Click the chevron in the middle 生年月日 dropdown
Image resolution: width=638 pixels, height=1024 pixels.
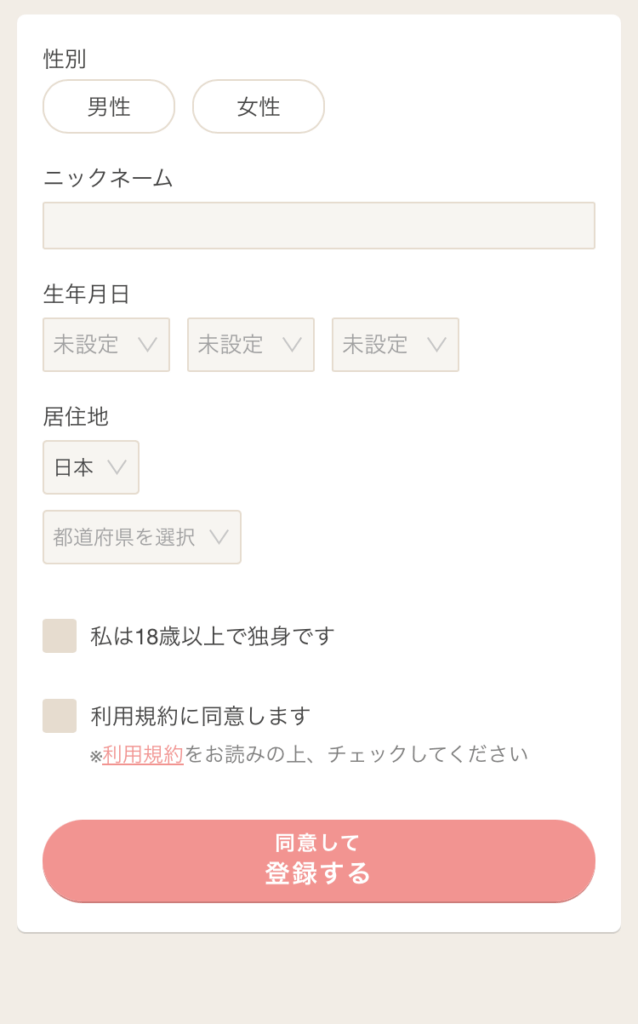292,345
